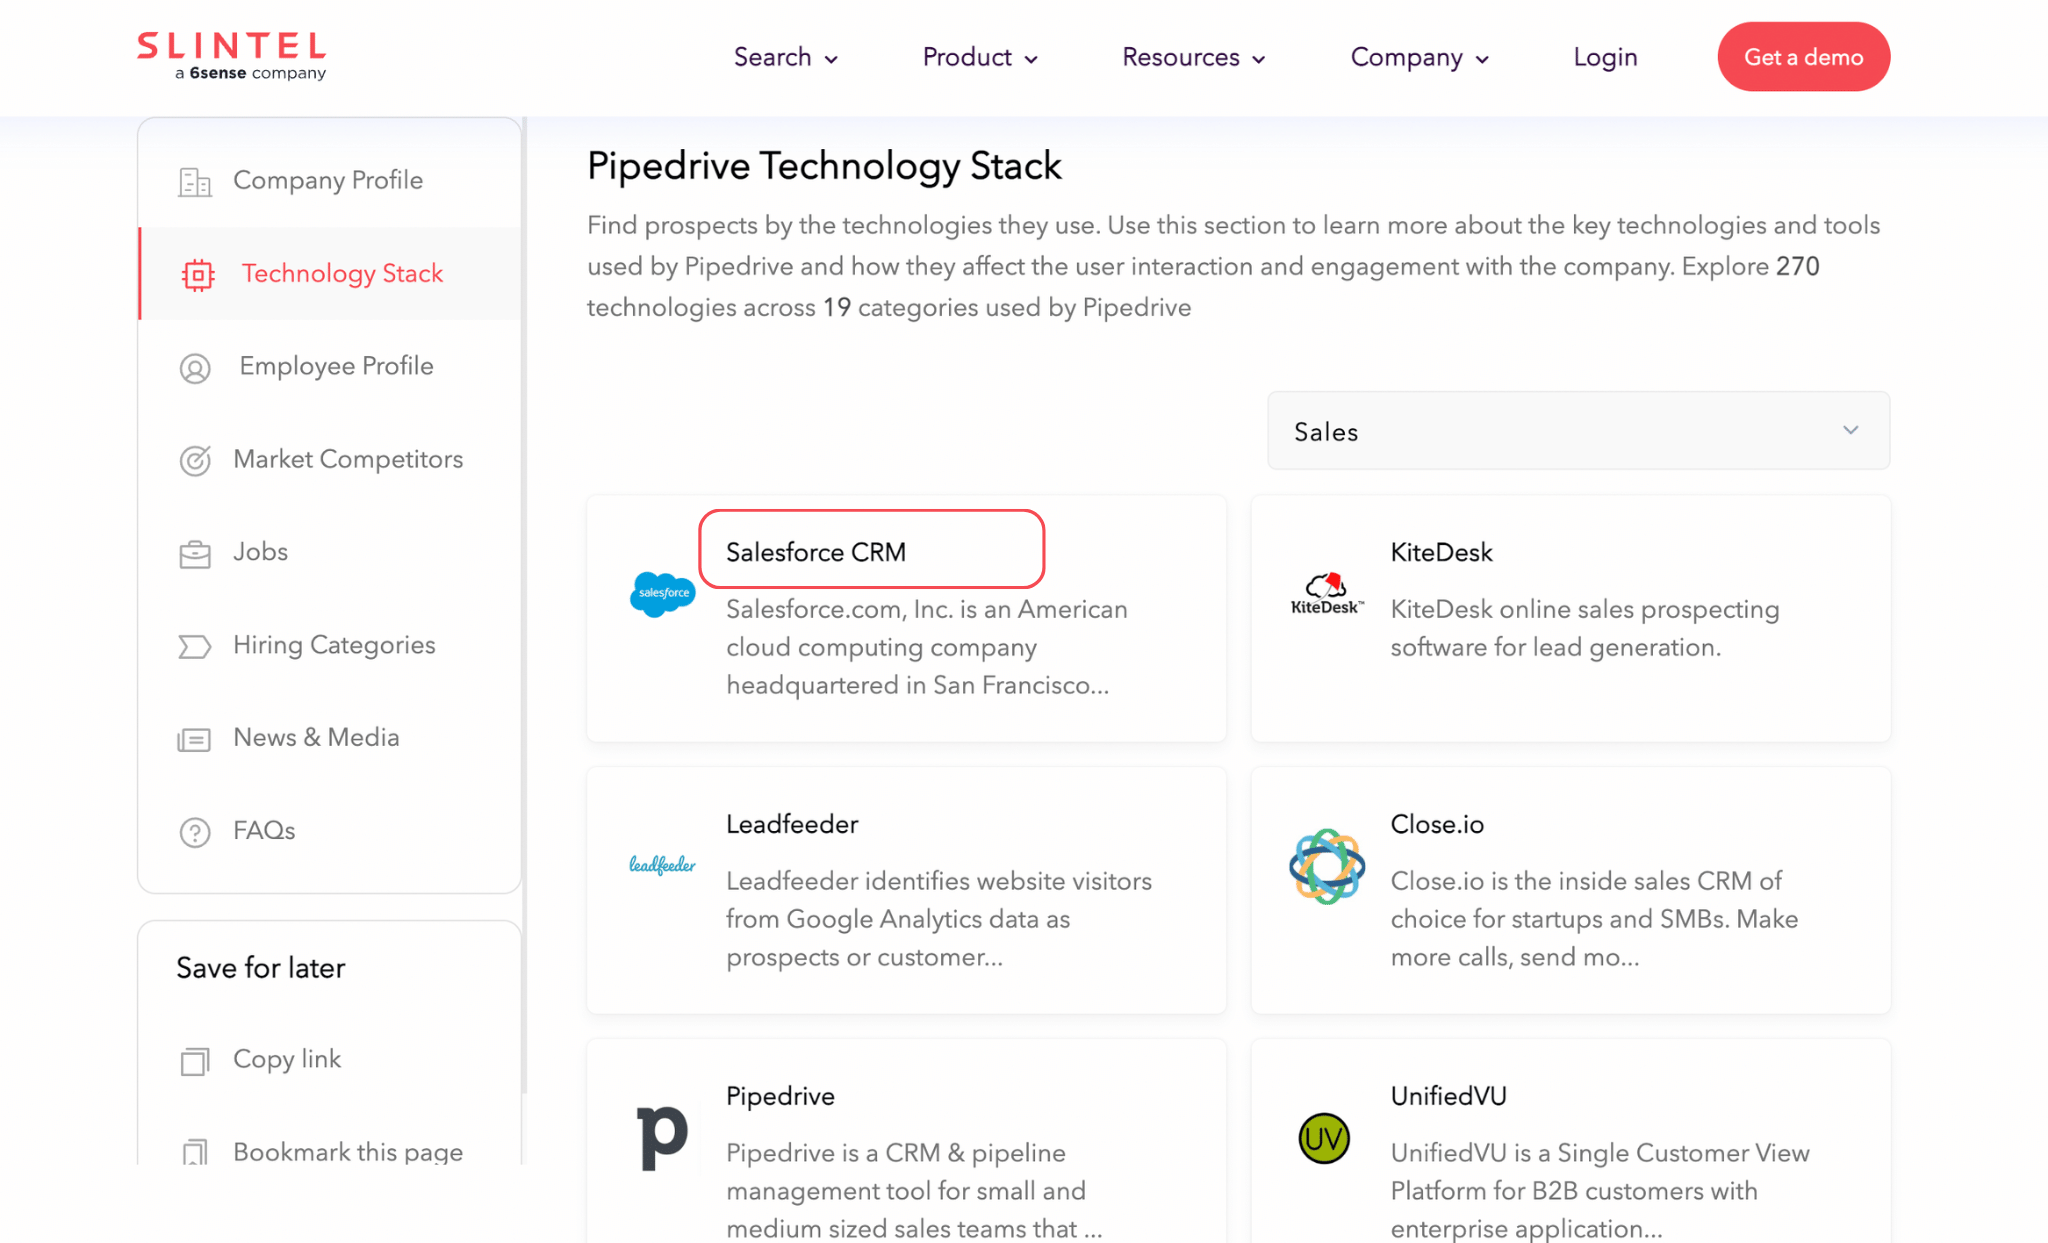Click the News & Media newspaper icon
This screenshot has height=1243, width=2048.
coord(194,739)
